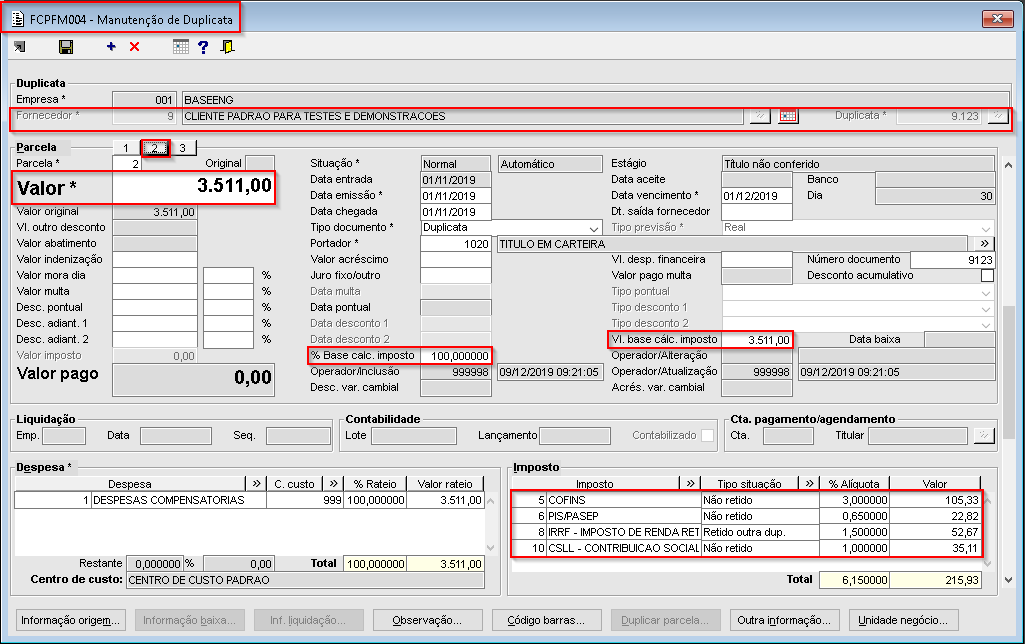Screen dimensions: 1025x644
Task: Toggle the Desconto acumulativo checkbox
Action: pos(987,275)
